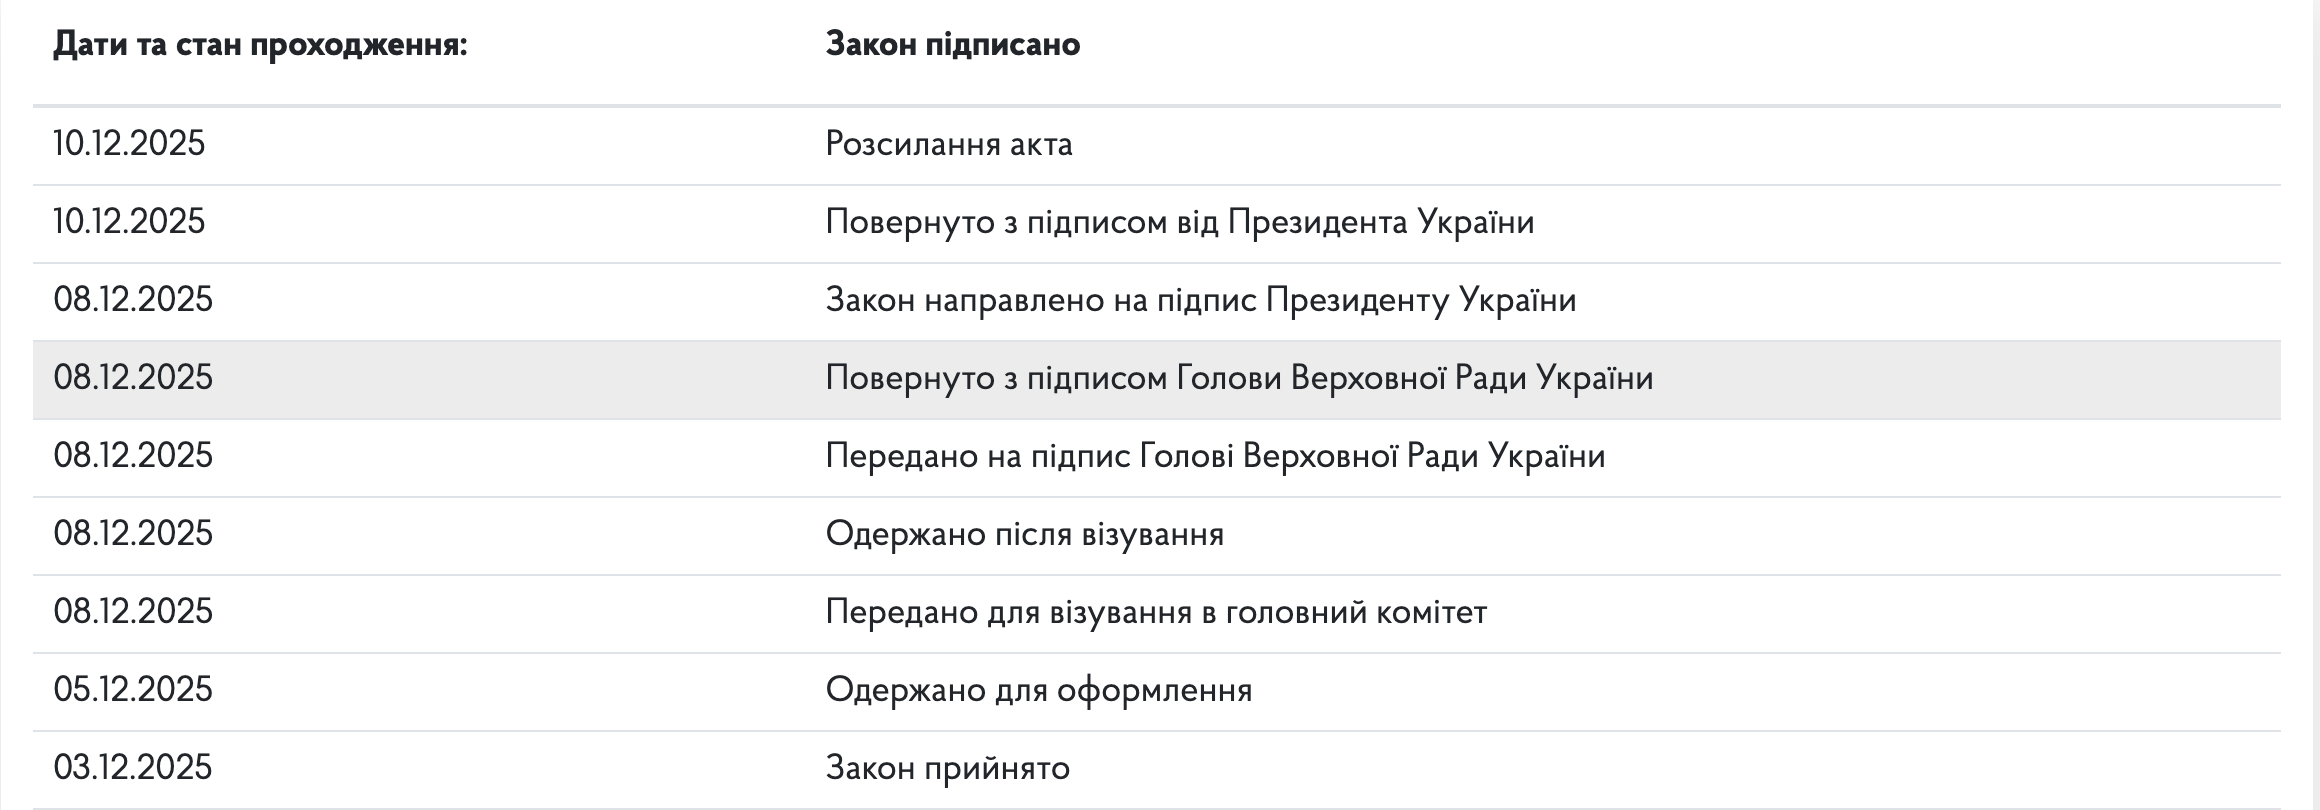Select 'Повернуто з підписом від Президента України'
The height and width of the screenshot is (810, 2320).
click(x=1179, y=222)
